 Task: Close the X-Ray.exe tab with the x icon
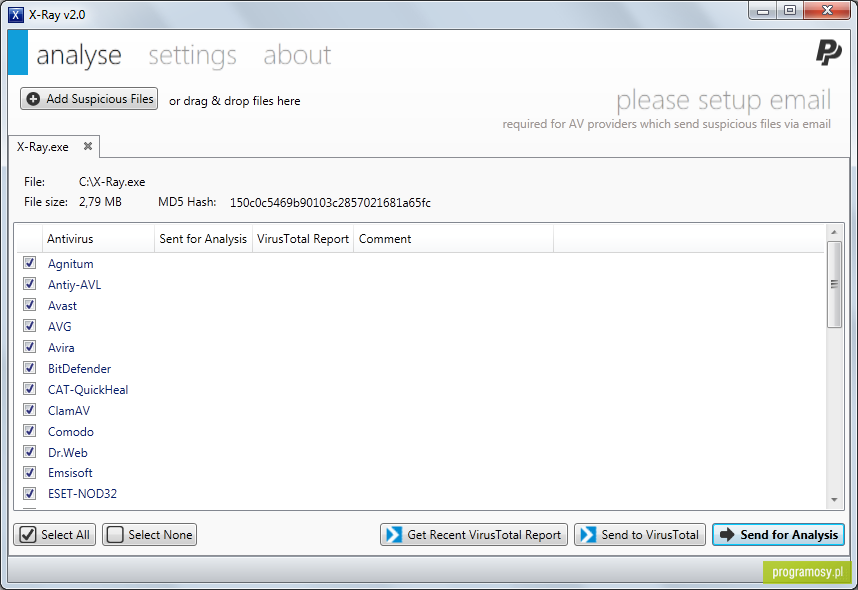click(88, 146)
